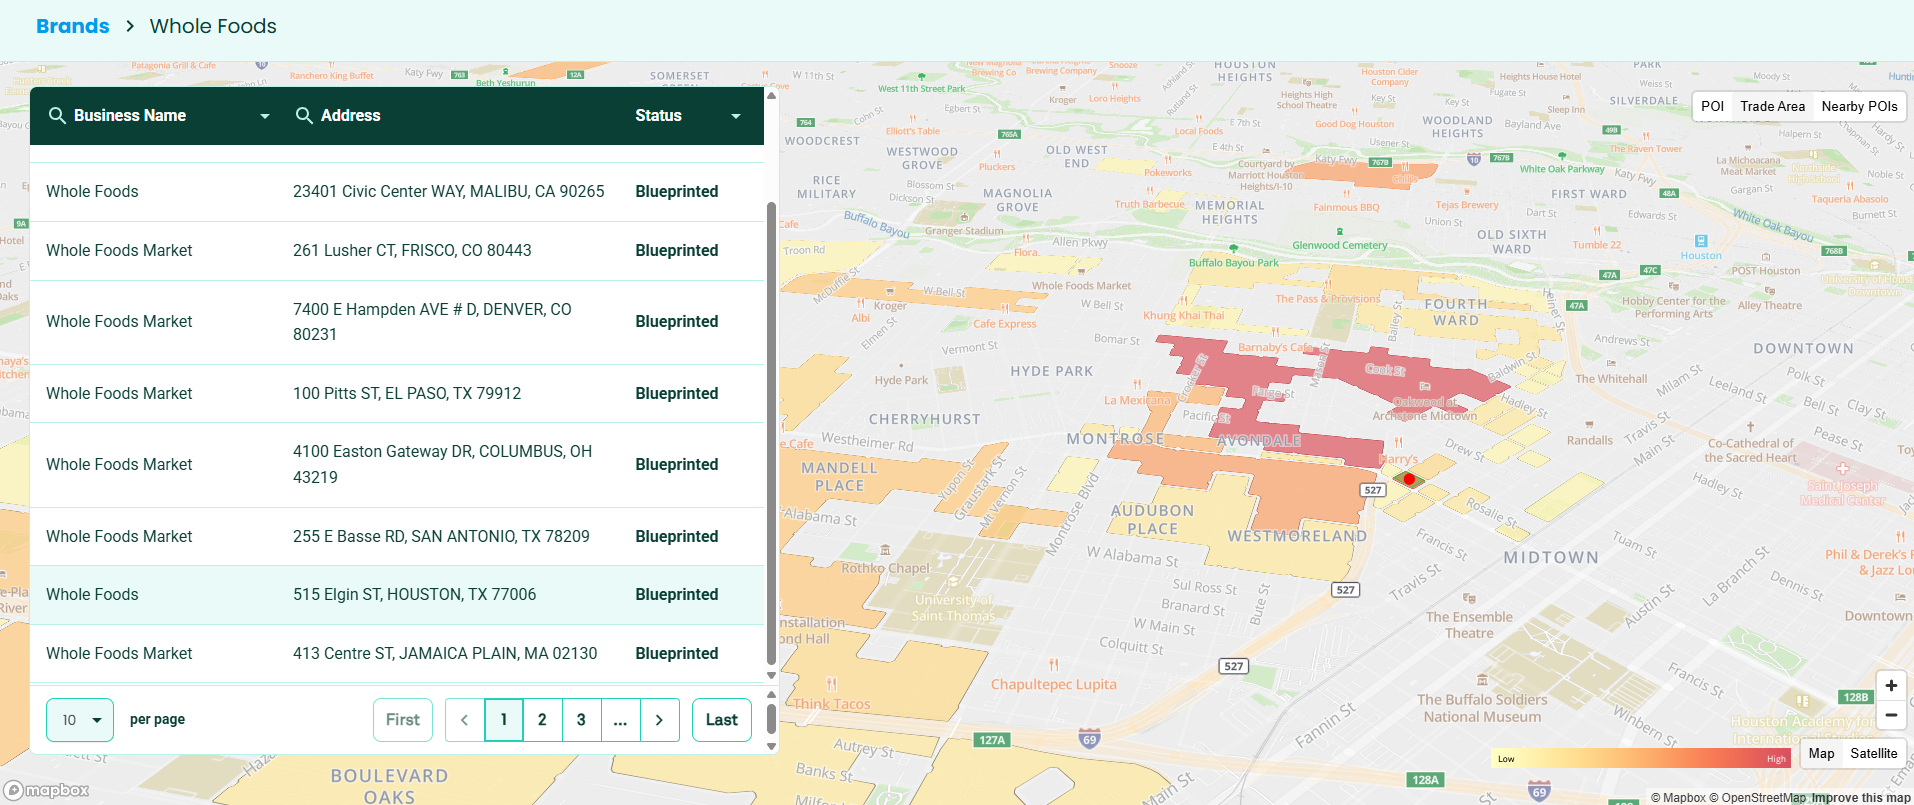Click the Mapbox logo
The width and height of the screenshot is (1914, 805).
[x=47, y=790]
